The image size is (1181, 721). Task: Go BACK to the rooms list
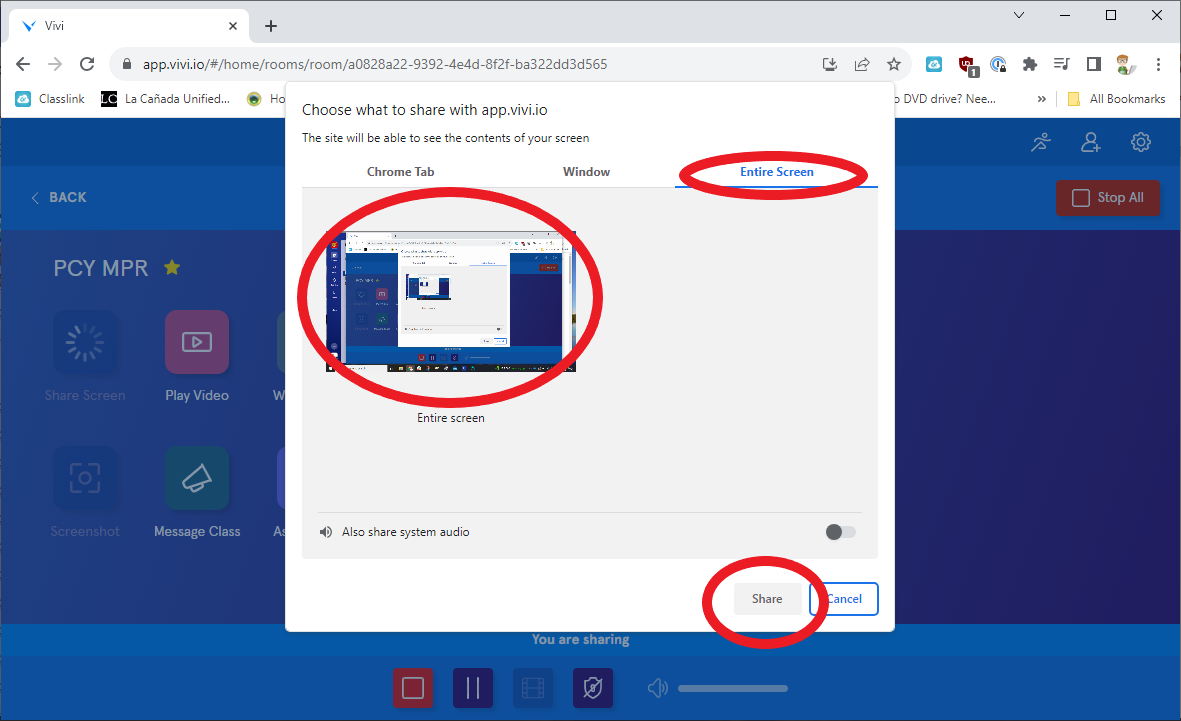(x=59, y=197)
